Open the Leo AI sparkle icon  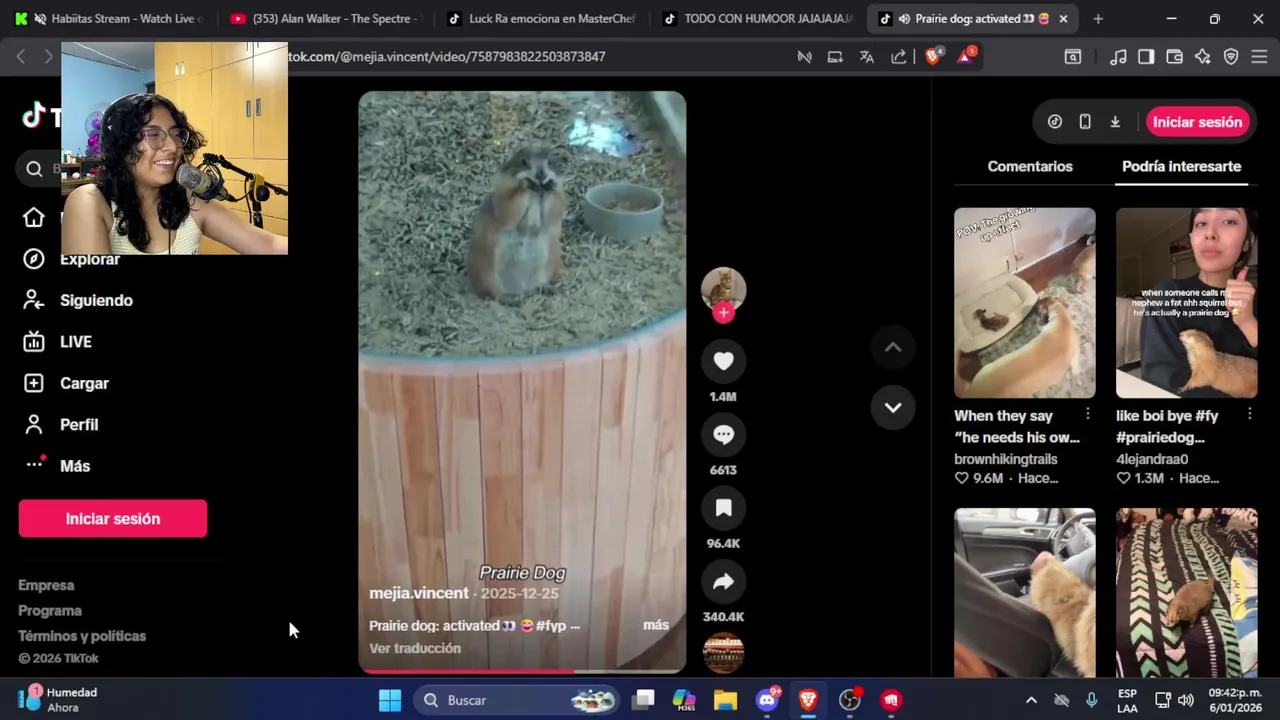tap(1203, 57)
